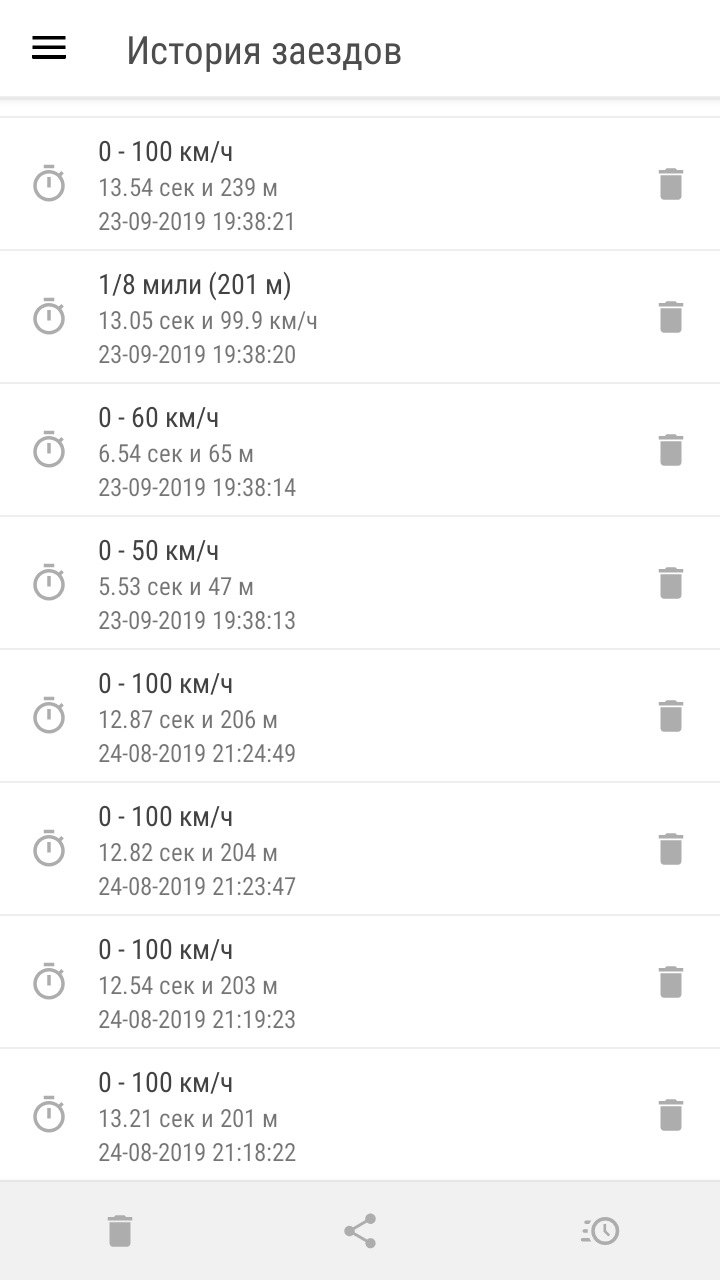Image resolution: width=720 pixels, height=1280 pixels.
Task: Tap stopwatch icon of 13.54 сек run
Action: click(x=49, y=184)
